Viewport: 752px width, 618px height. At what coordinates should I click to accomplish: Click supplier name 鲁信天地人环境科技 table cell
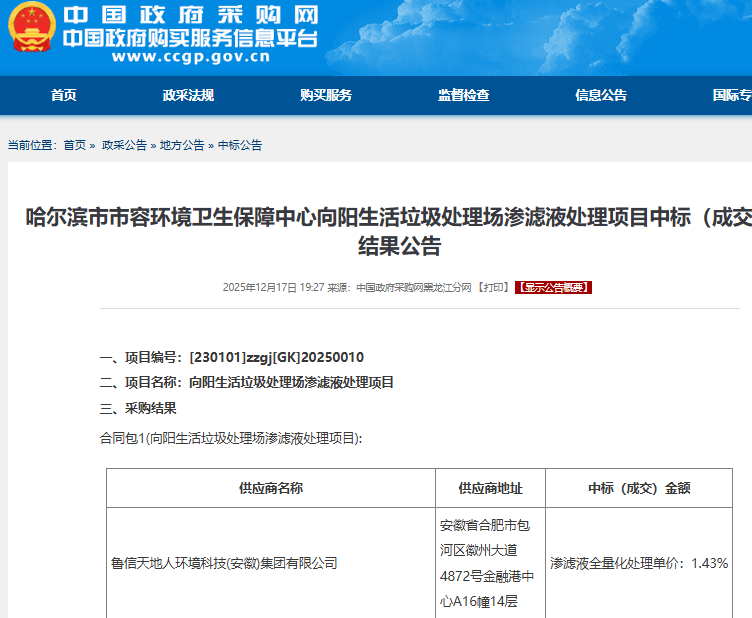point(224,563)
